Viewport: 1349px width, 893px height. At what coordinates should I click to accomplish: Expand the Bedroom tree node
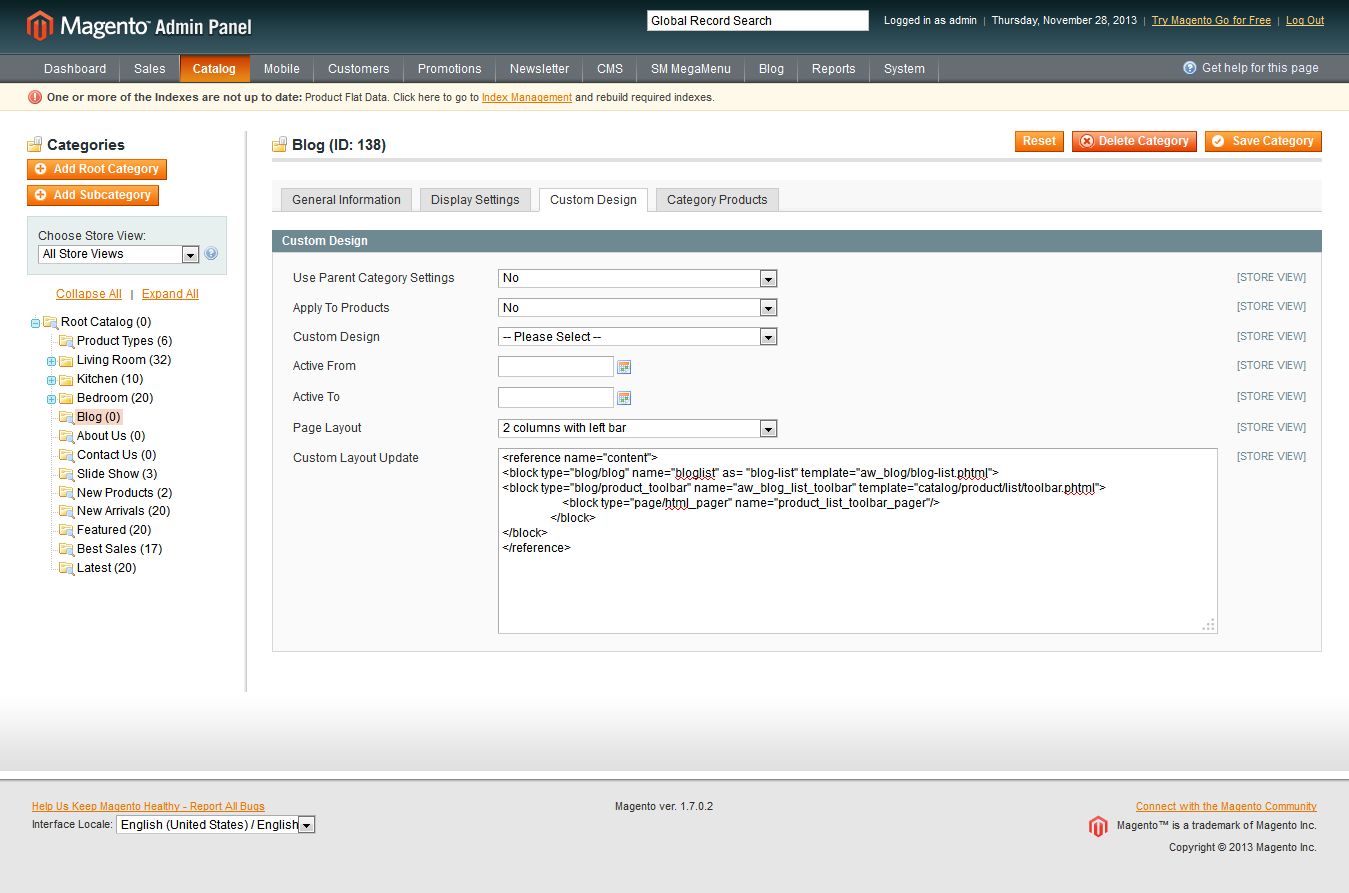click(51, 399)
